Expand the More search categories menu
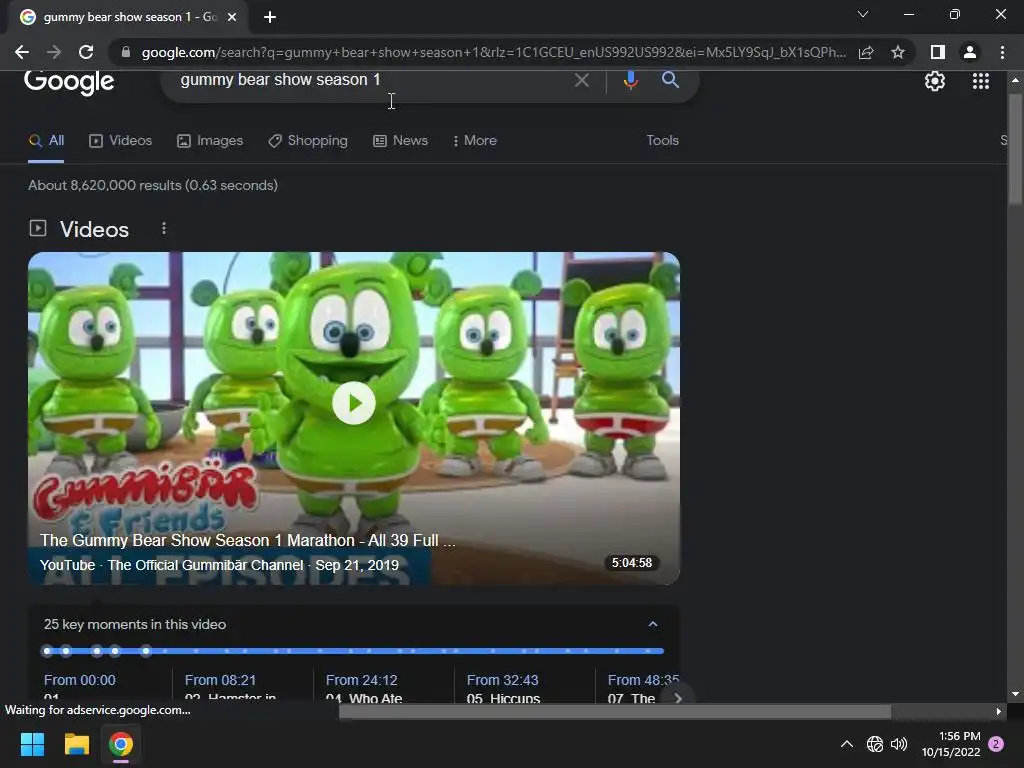The height and width of the screenshot is (768, 1024). 475,140
